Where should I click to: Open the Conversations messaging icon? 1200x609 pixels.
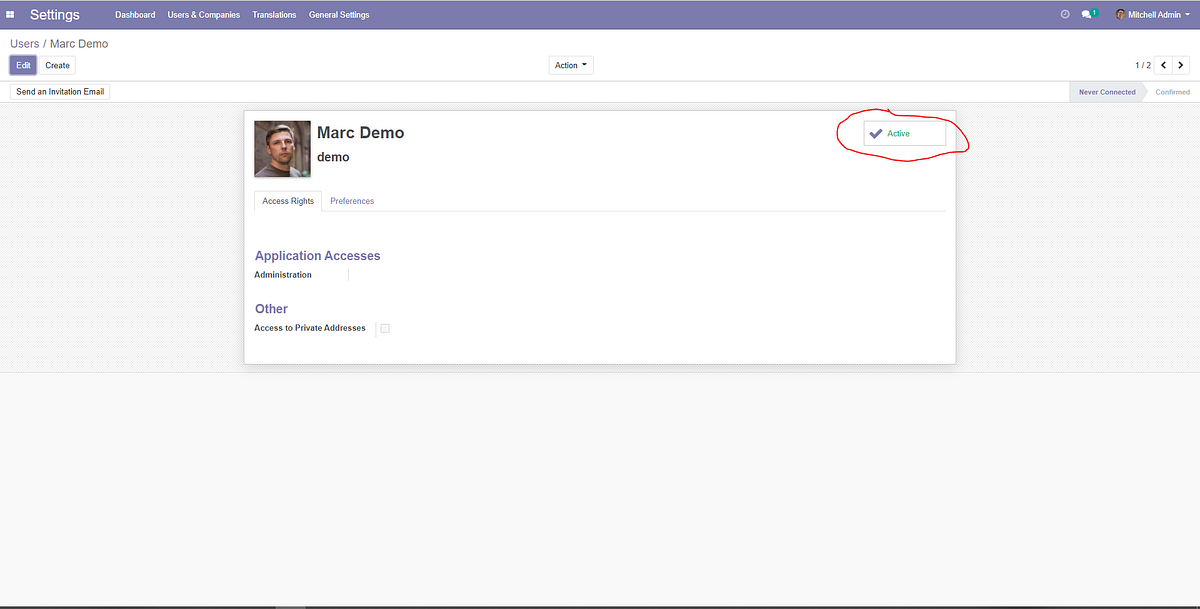tap(1086, 14)
